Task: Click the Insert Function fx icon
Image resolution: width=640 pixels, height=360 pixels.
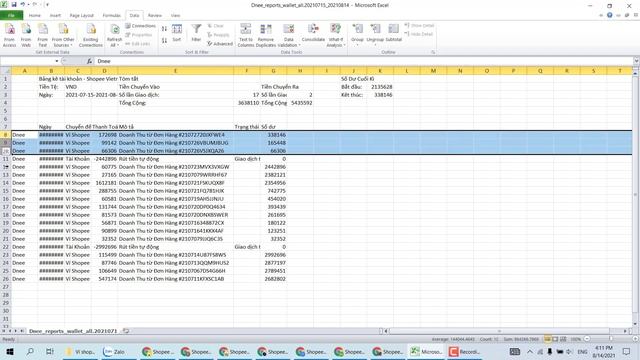Action: (89, 61)
